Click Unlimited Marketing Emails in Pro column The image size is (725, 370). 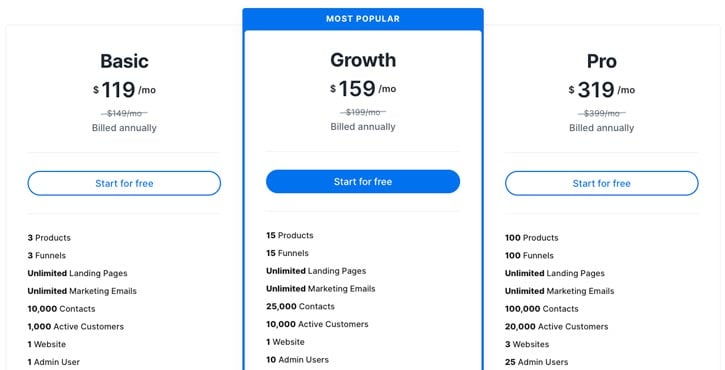(559, 291)
